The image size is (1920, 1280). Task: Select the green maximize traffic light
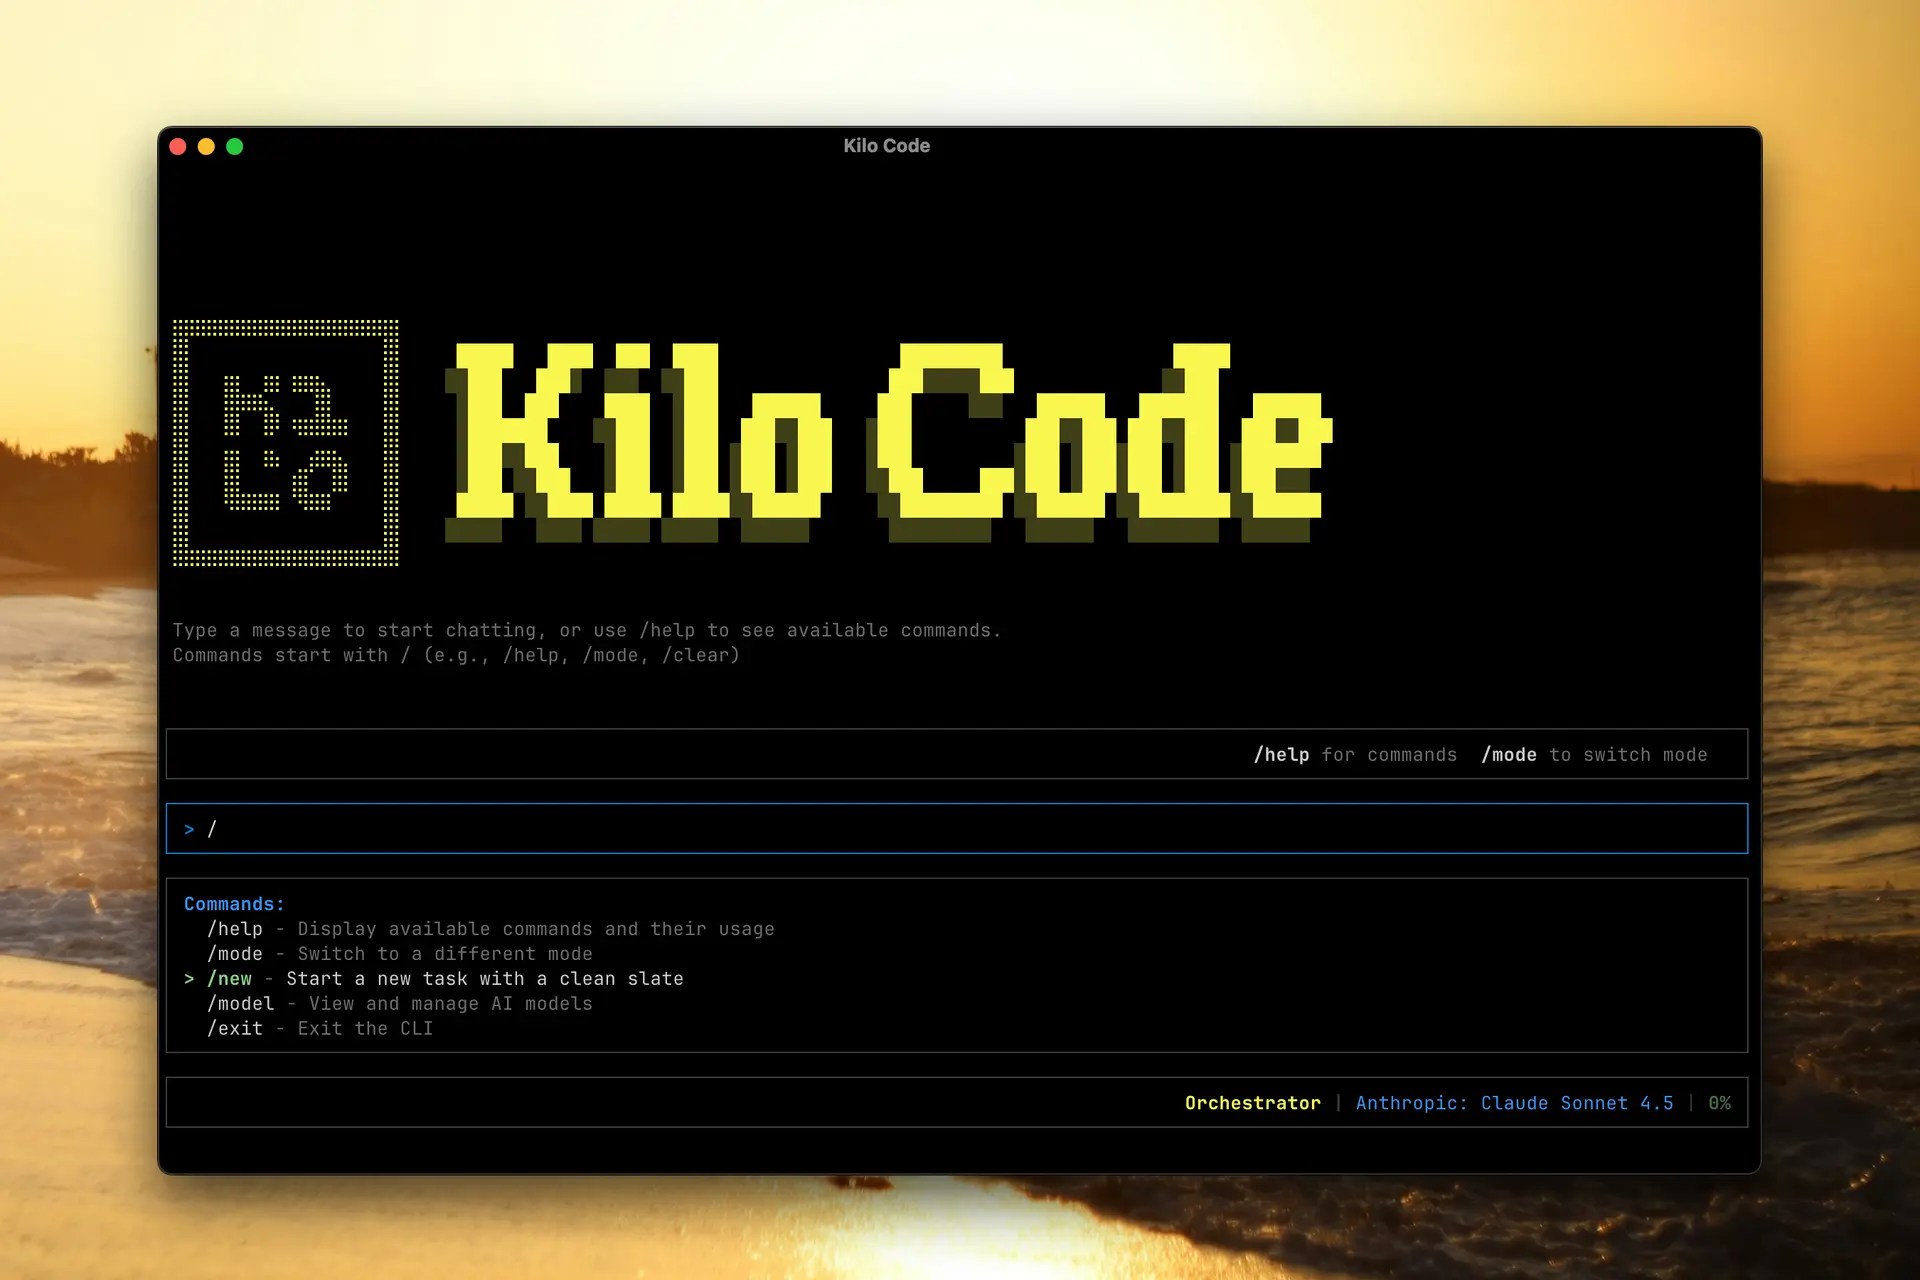point(235,146)
